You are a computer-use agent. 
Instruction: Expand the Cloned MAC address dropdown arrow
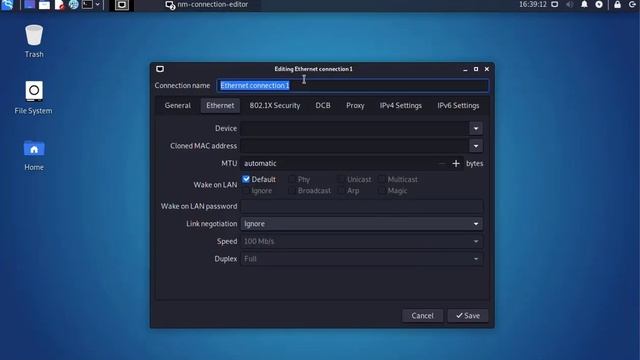coord(476,146)
